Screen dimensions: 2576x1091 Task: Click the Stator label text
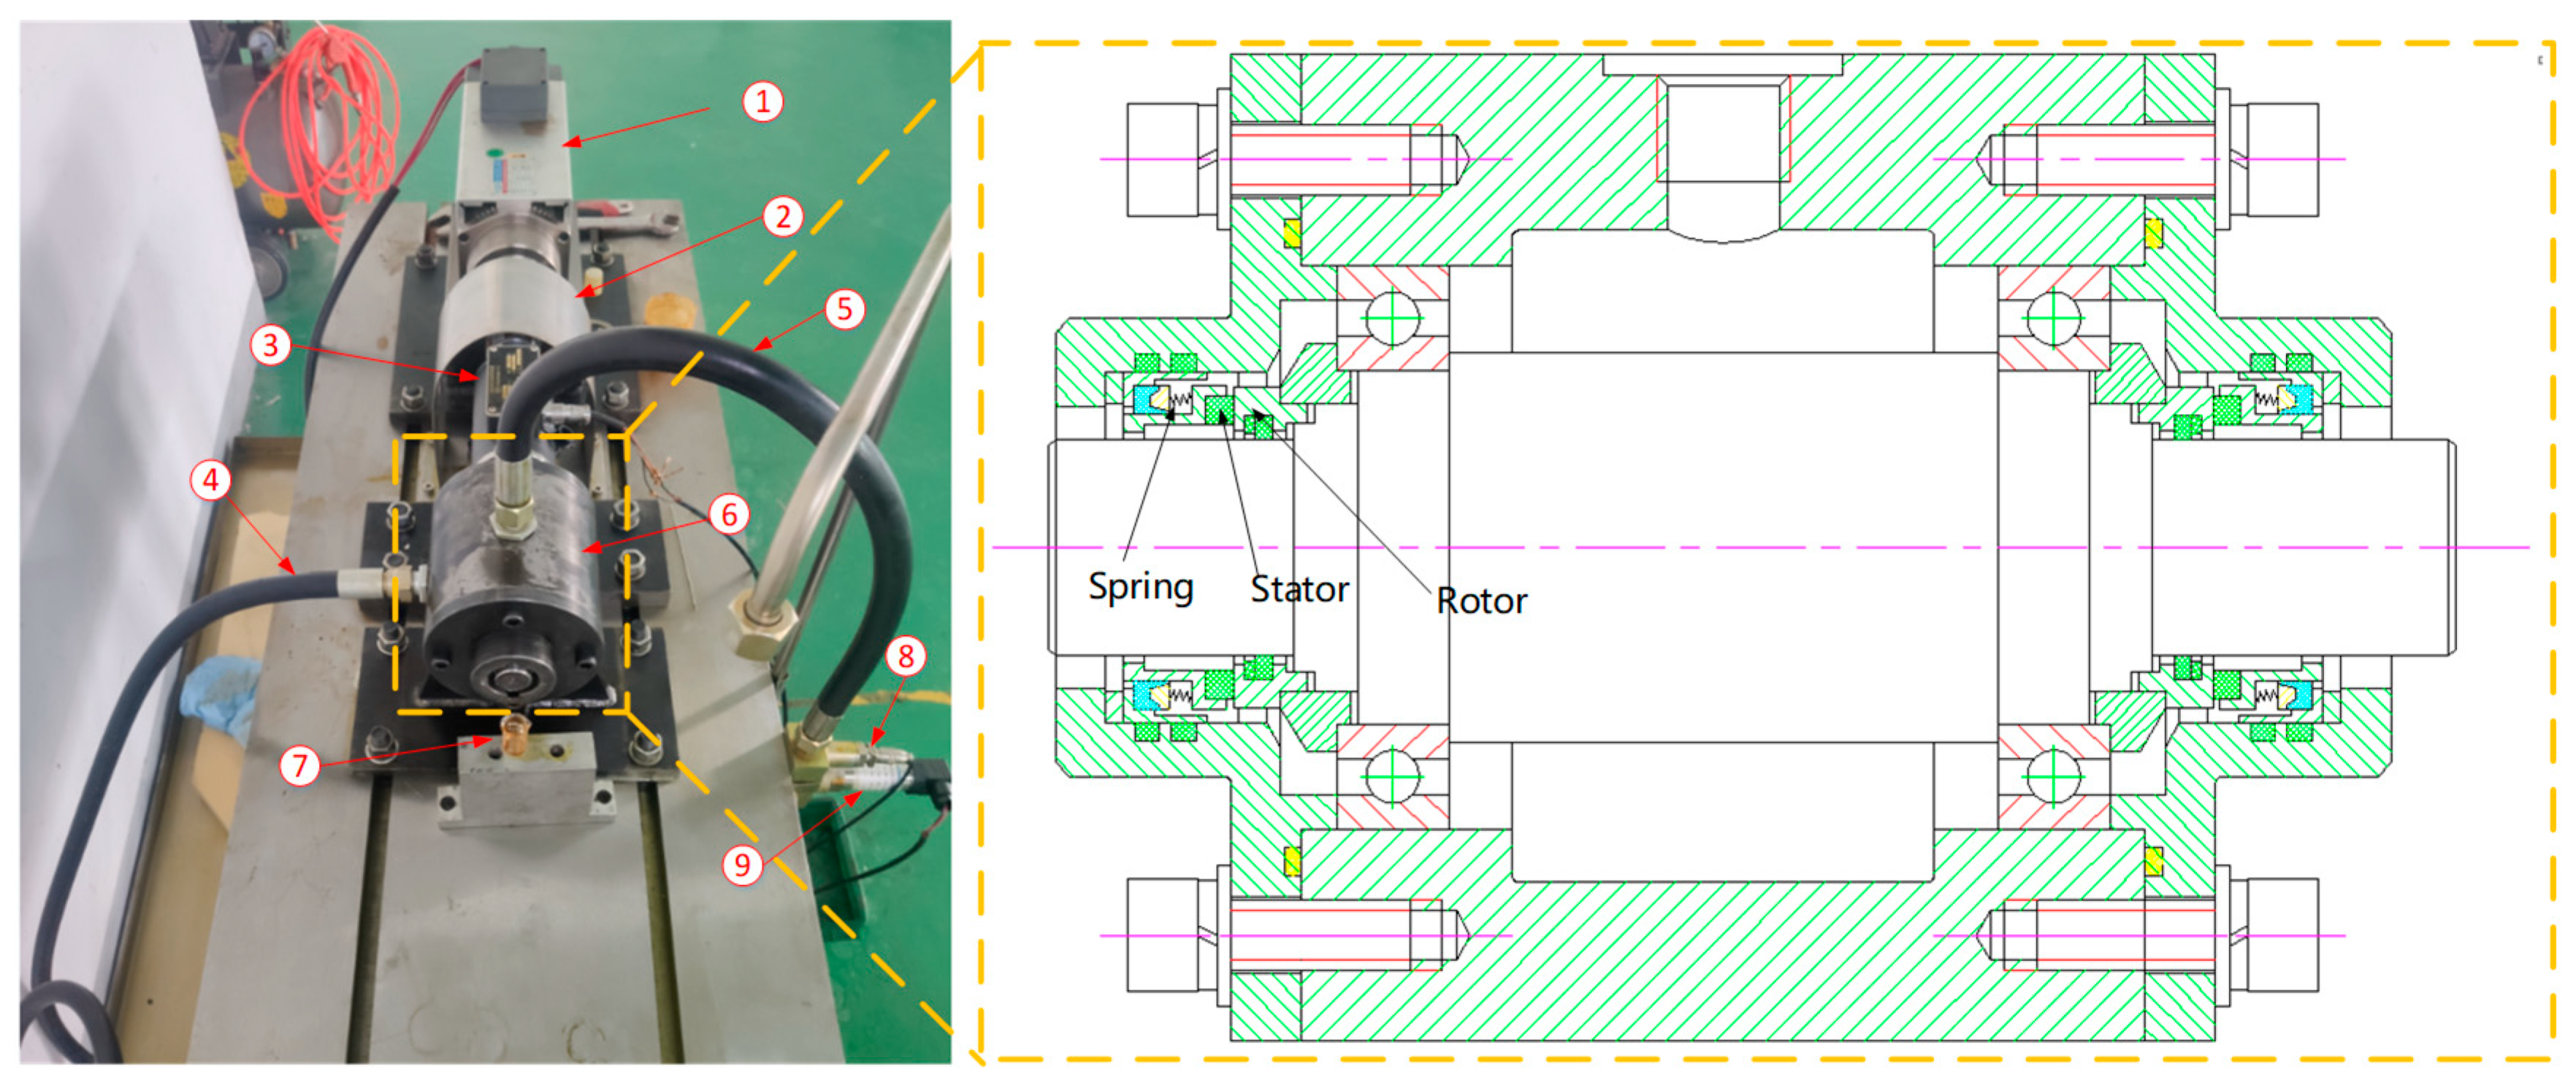pyautogui.click(x=1299, y=589)
